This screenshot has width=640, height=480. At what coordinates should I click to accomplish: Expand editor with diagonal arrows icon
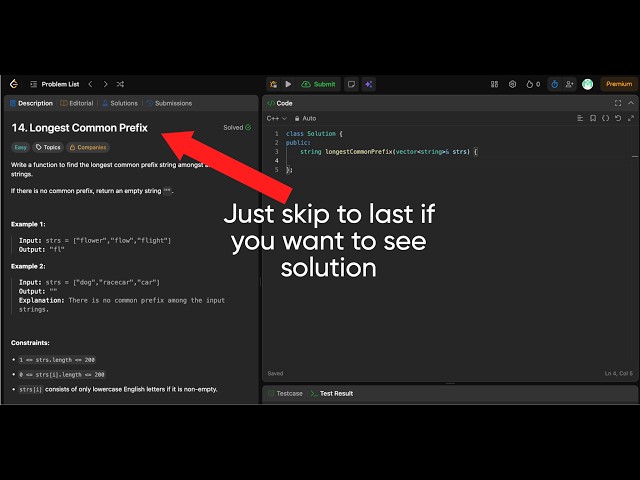click(631, 118)
